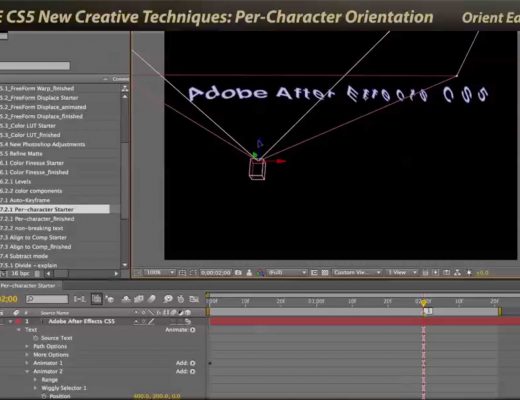Click the Auto-keyframe stopwatch icon in timeline header
This screenshot has height=400, width=520.
point(181,299)
